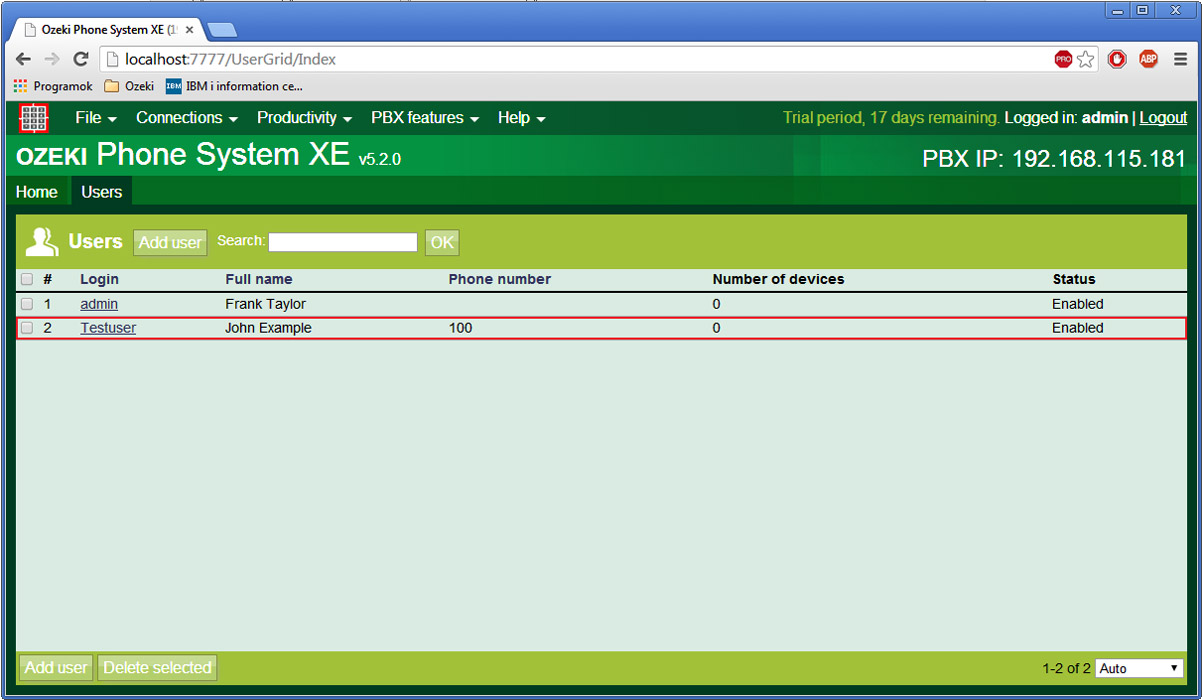Expand PBX features menu
Screen dimensions: 1202x700
click(425, 118)
